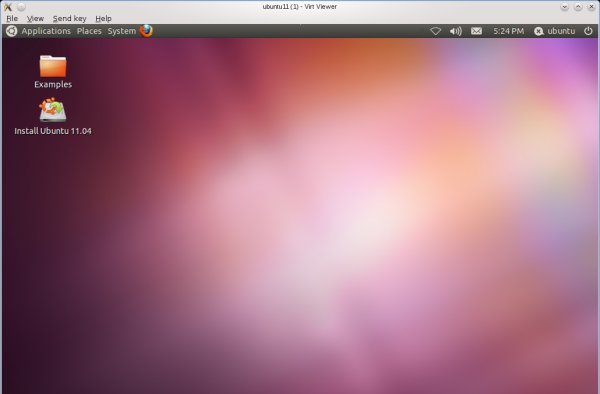Close the Virt Viewer window
600x394 pixels.
591,7
